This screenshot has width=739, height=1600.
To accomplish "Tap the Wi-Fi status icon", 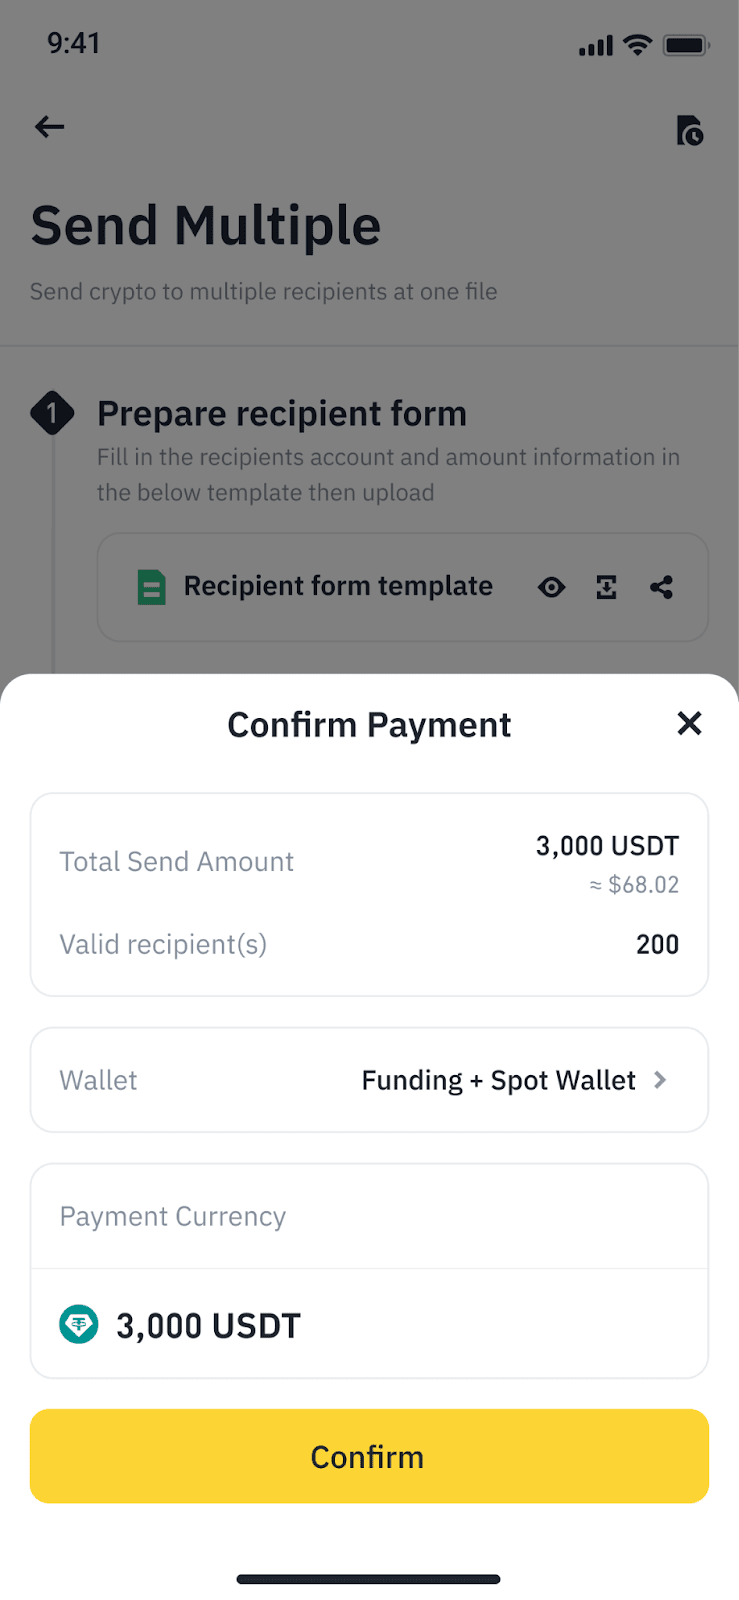I will point(637,45).
